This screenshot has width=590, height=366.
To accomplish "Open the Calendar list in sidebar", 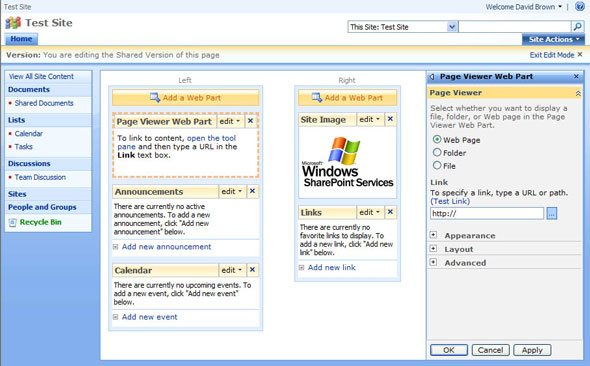I will [x=29, y=134].
